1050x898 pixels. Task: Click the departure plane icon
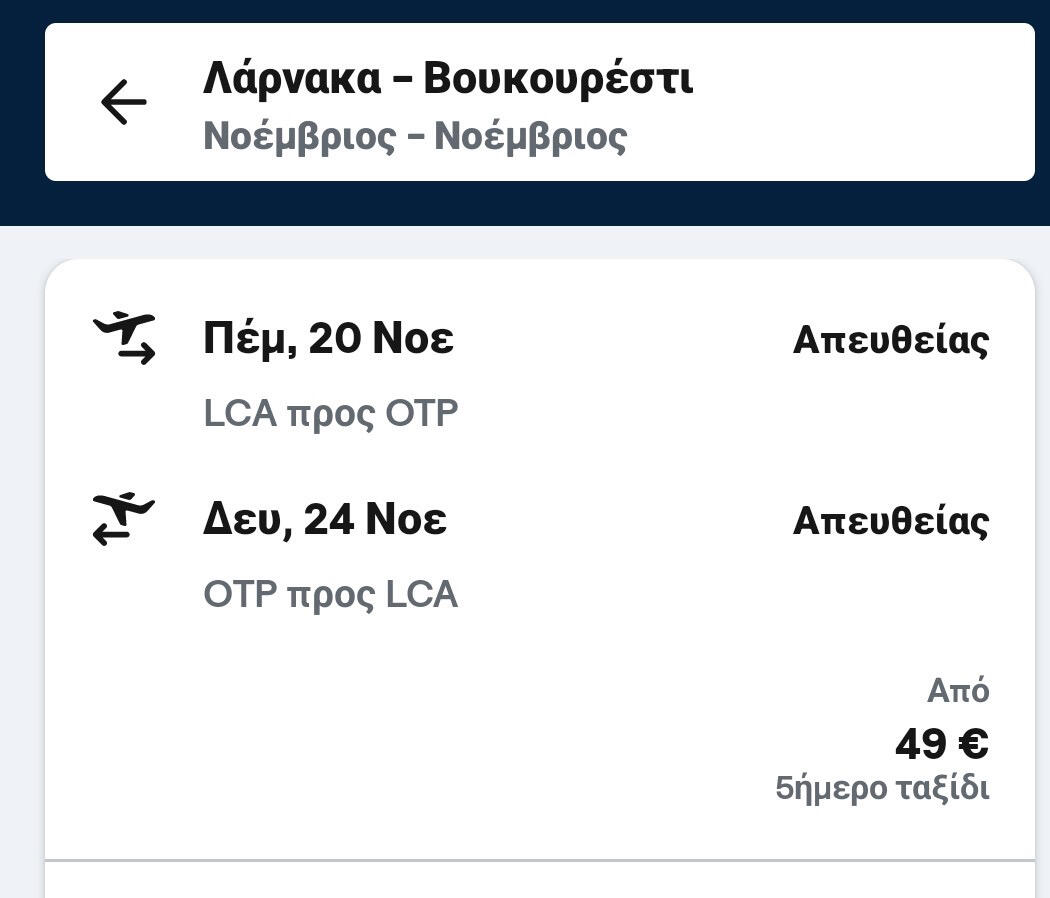pyautogui.click(x=124, y=338)
